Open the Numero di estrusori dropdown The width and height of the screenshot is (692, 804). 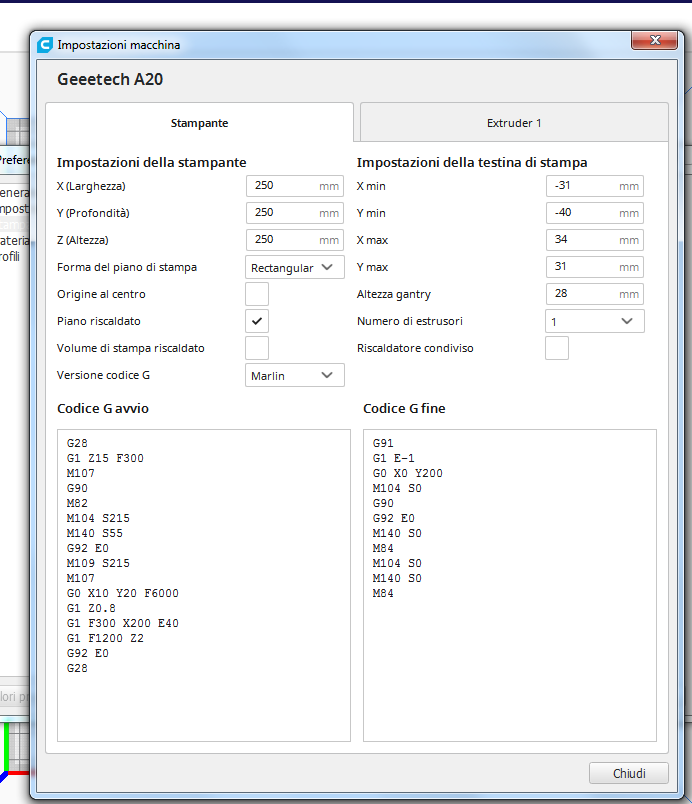pyautogui.click(x=595, y=321)
